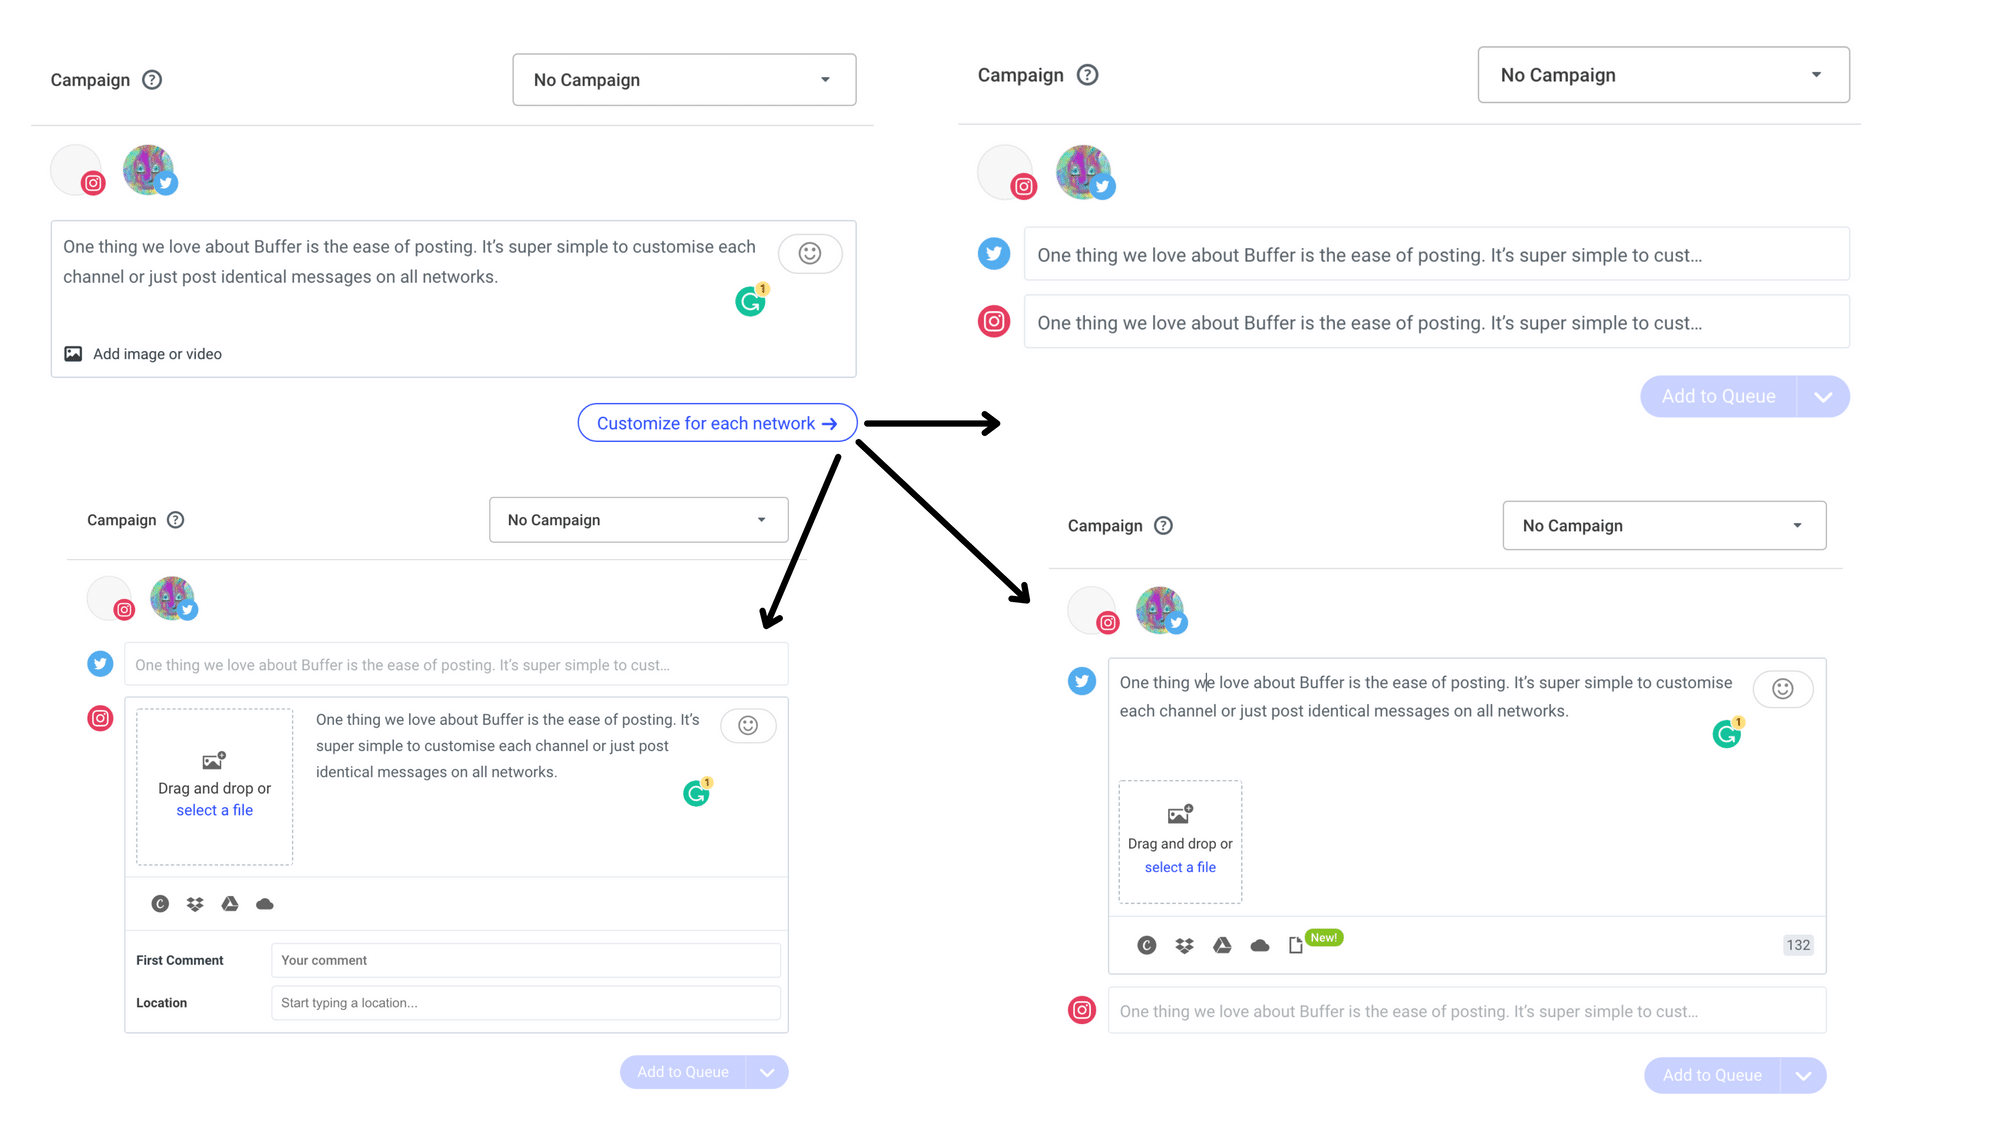Image resolution: width=2000 pixels, height=1125 pixels.
Task: Click the Location input field
Action: point(526,1003)
